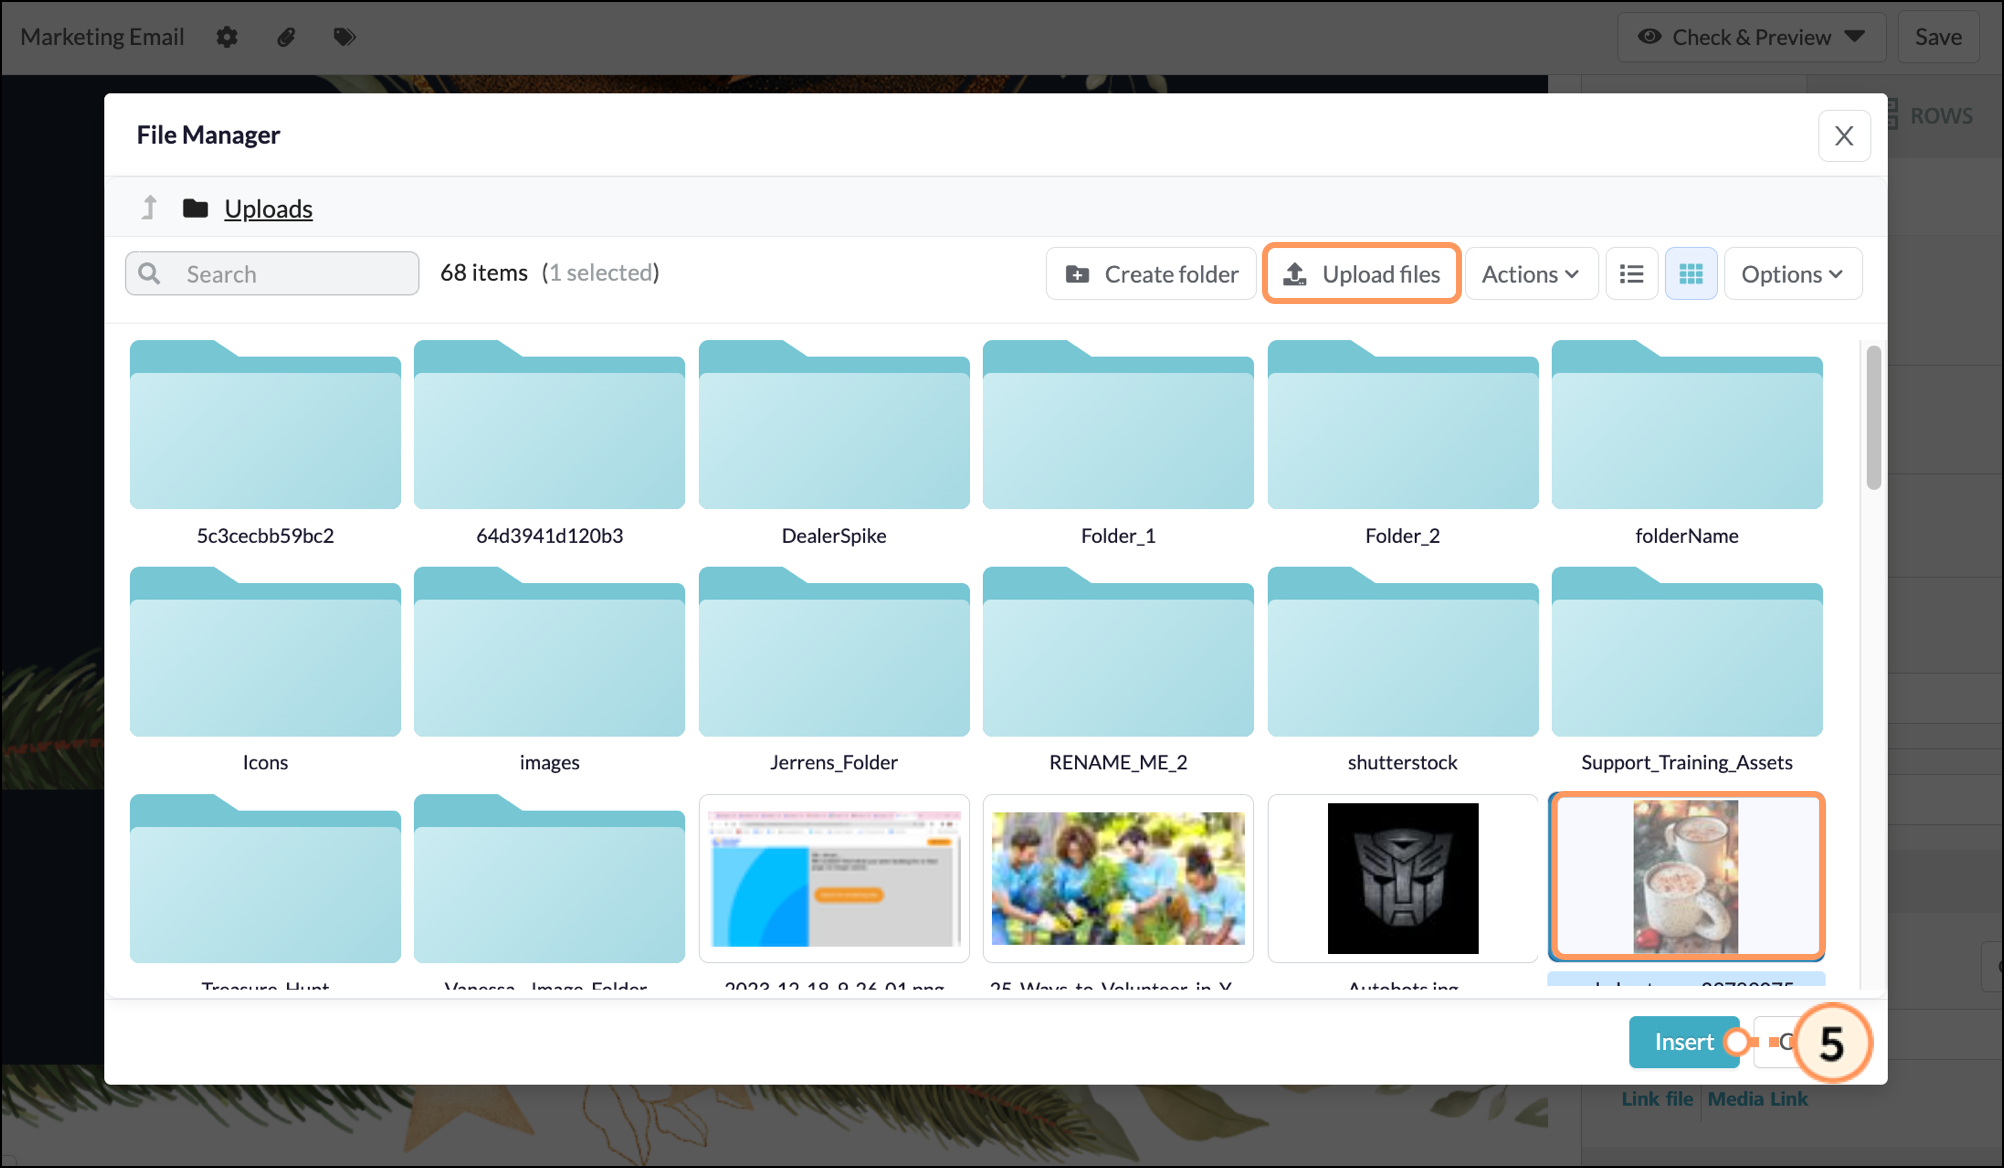Expand the Actions dropdown
Viewport: 2004px width, 1168px height.
[x=1531, y=274]
